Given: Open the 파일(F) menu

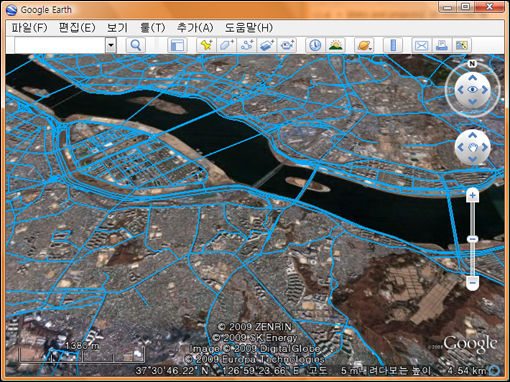Looking at the screenshot, I should coord(30,28).
